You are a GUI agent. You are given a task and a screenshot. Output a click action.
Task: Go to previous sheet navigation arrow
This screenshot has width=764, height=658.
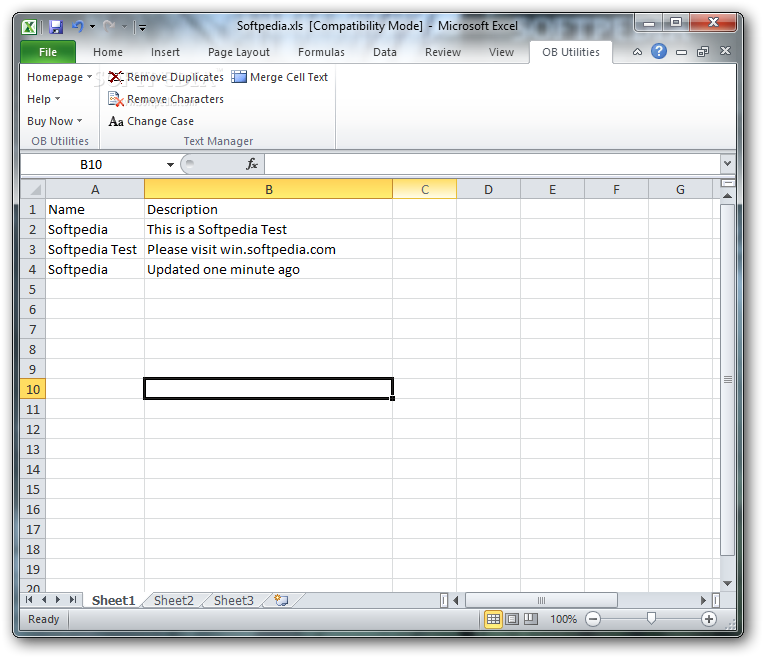[x=44, y=600]
